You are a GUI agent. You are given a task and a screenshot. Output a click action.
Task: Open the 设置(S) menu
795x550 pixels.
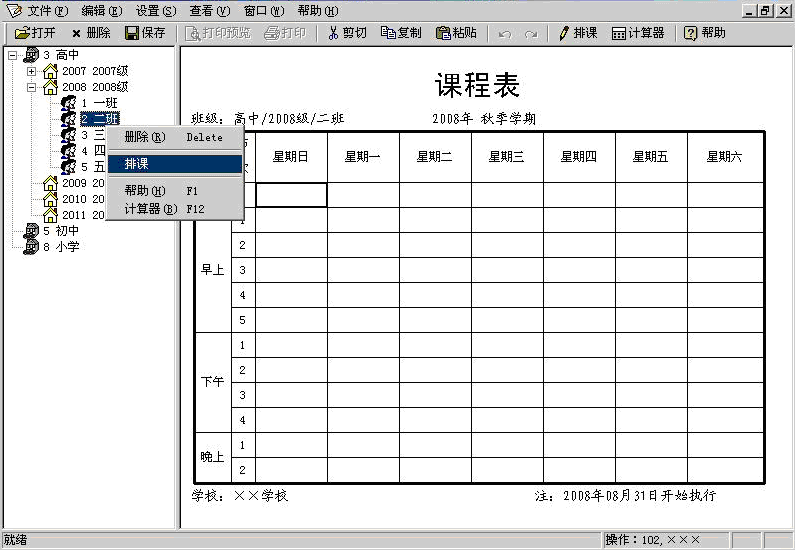pyautogui.click(x=155, y=10)
